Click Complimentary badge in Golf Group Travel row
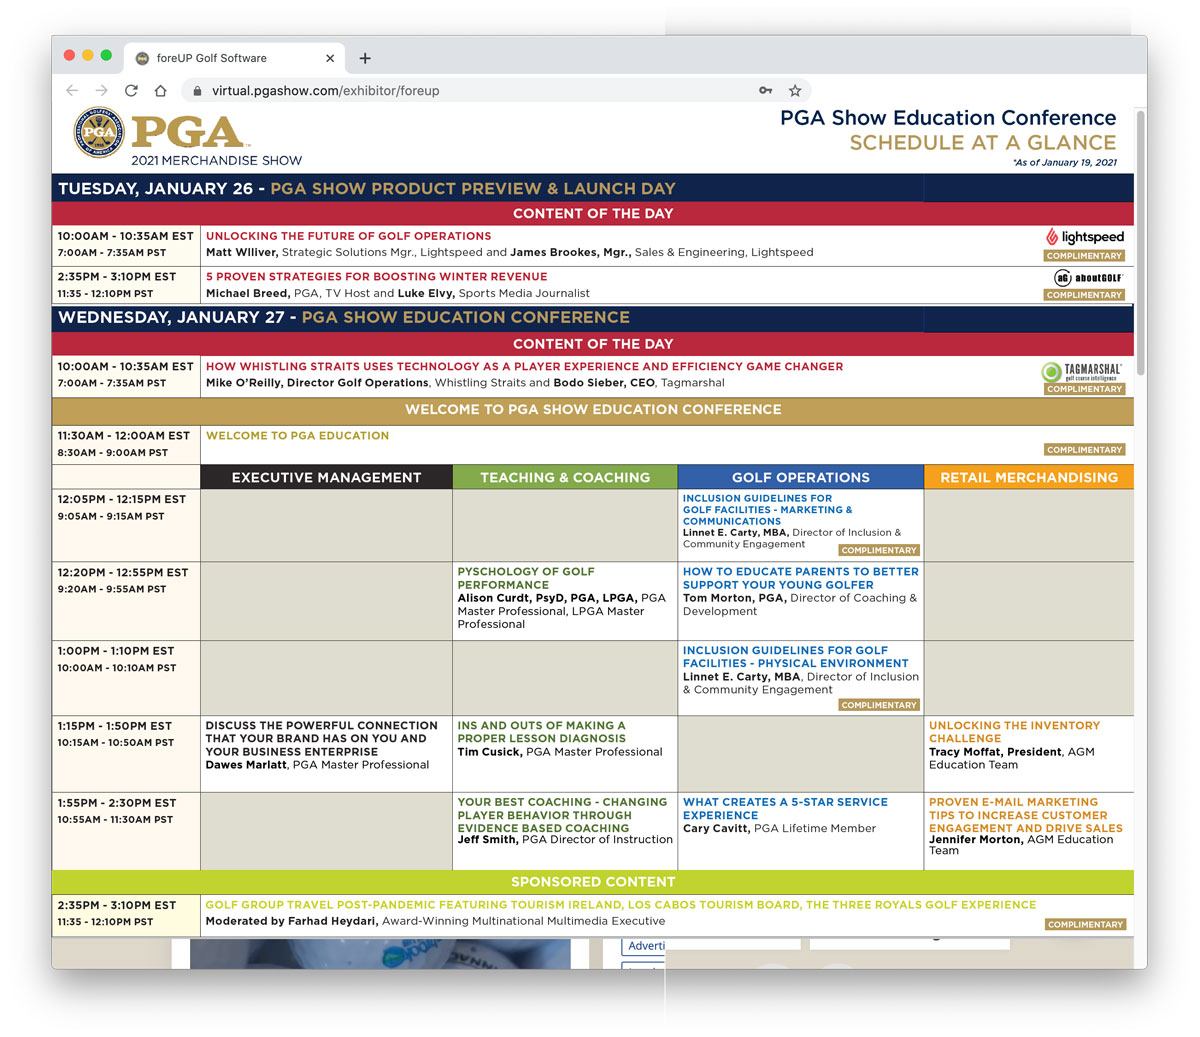The width and height of the screenshot is (1200, 1037). click(1085, 925)
